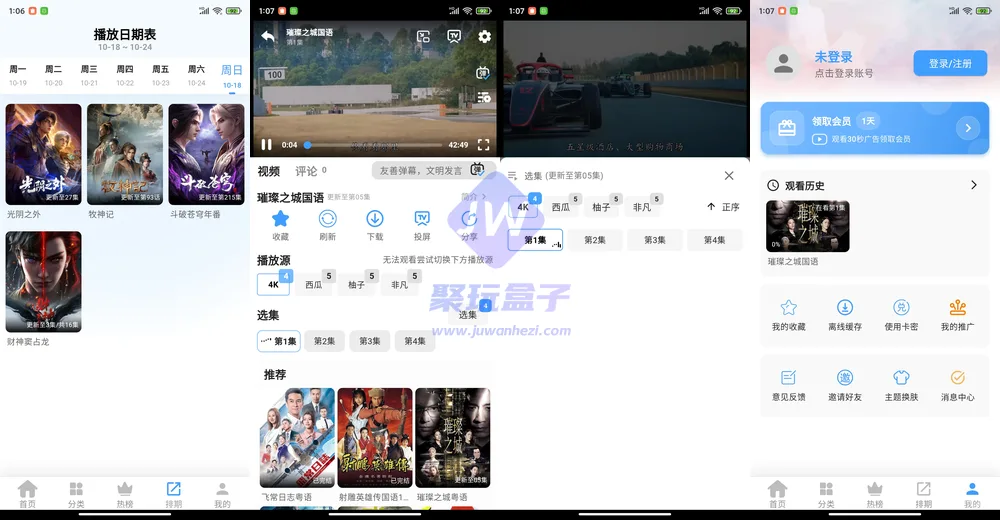1000x520 pixels.
Task: Switch to 评论 tab
Action: (x=311, y=171)
